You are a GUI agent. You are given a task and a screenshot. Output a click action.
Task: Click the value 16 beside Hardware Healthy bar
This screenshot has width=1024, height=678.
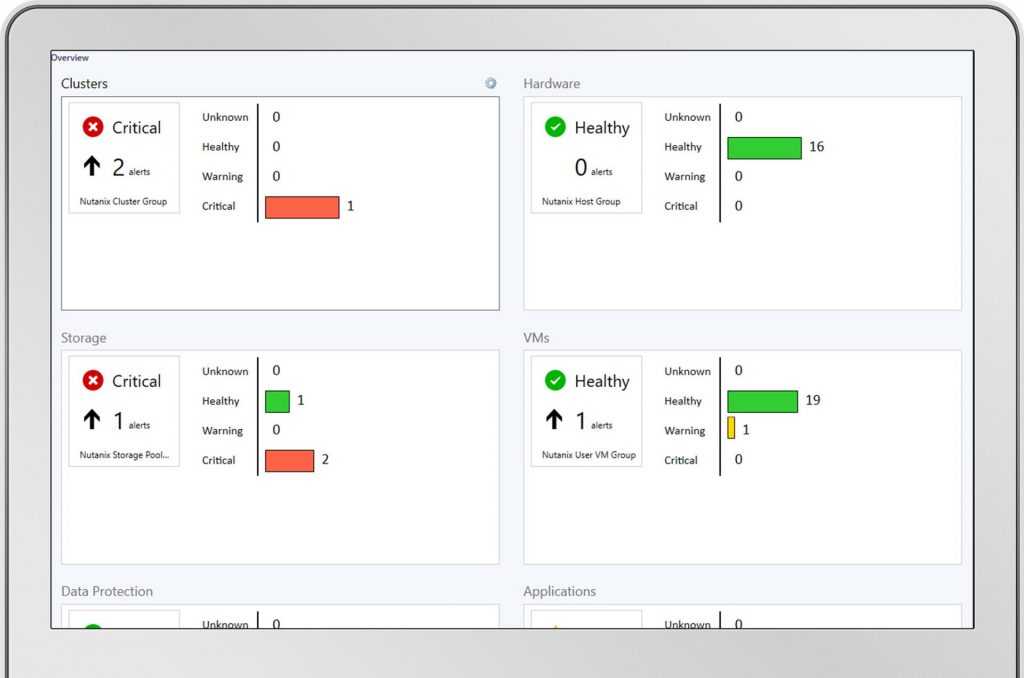coord(816,146)
